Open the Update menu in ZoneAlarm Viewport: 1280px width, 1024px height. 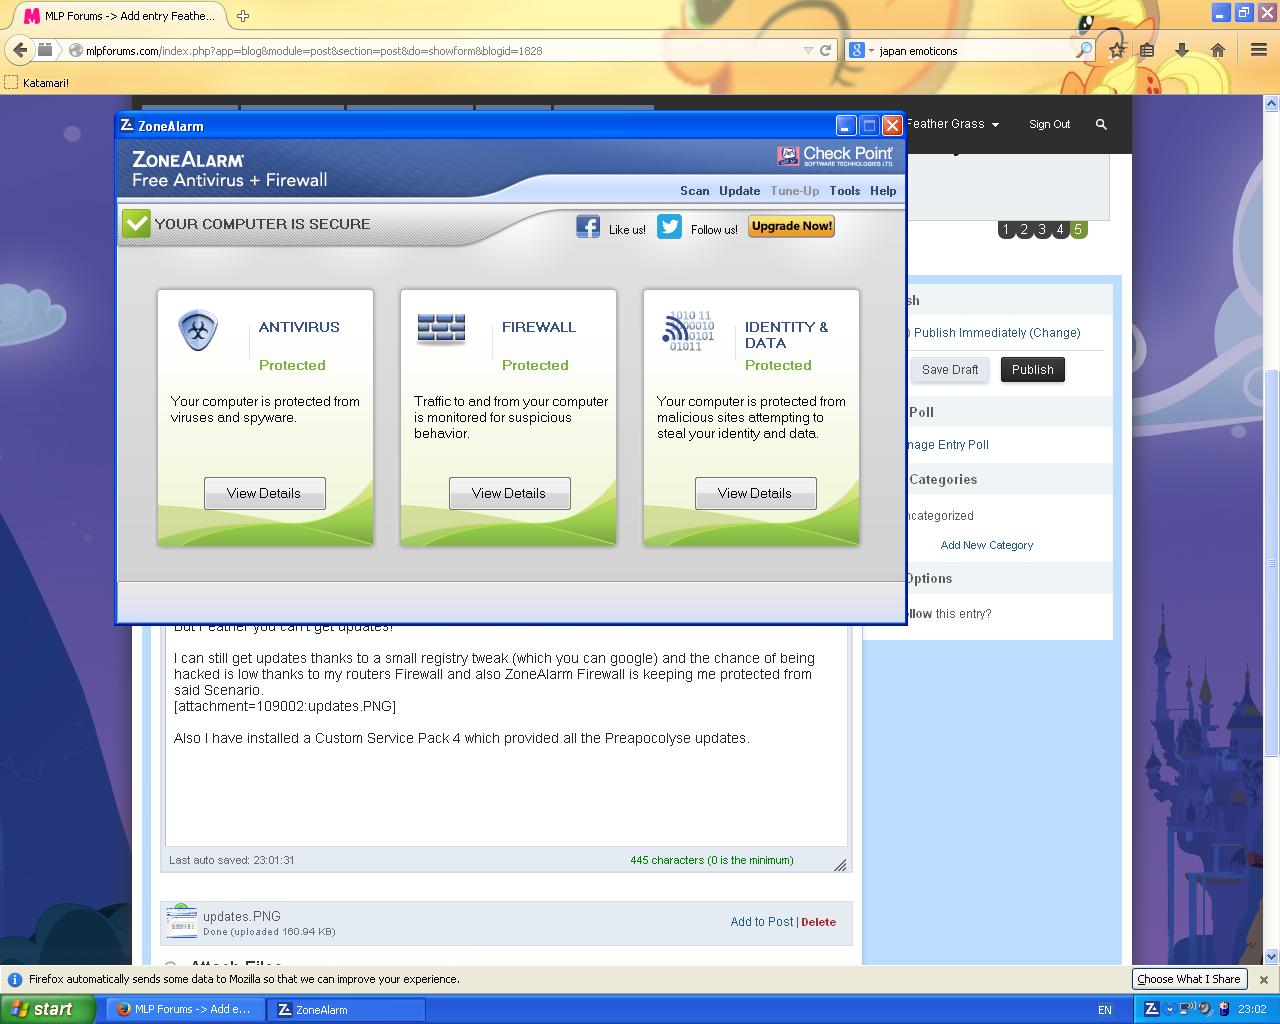[x=740, y=191]
